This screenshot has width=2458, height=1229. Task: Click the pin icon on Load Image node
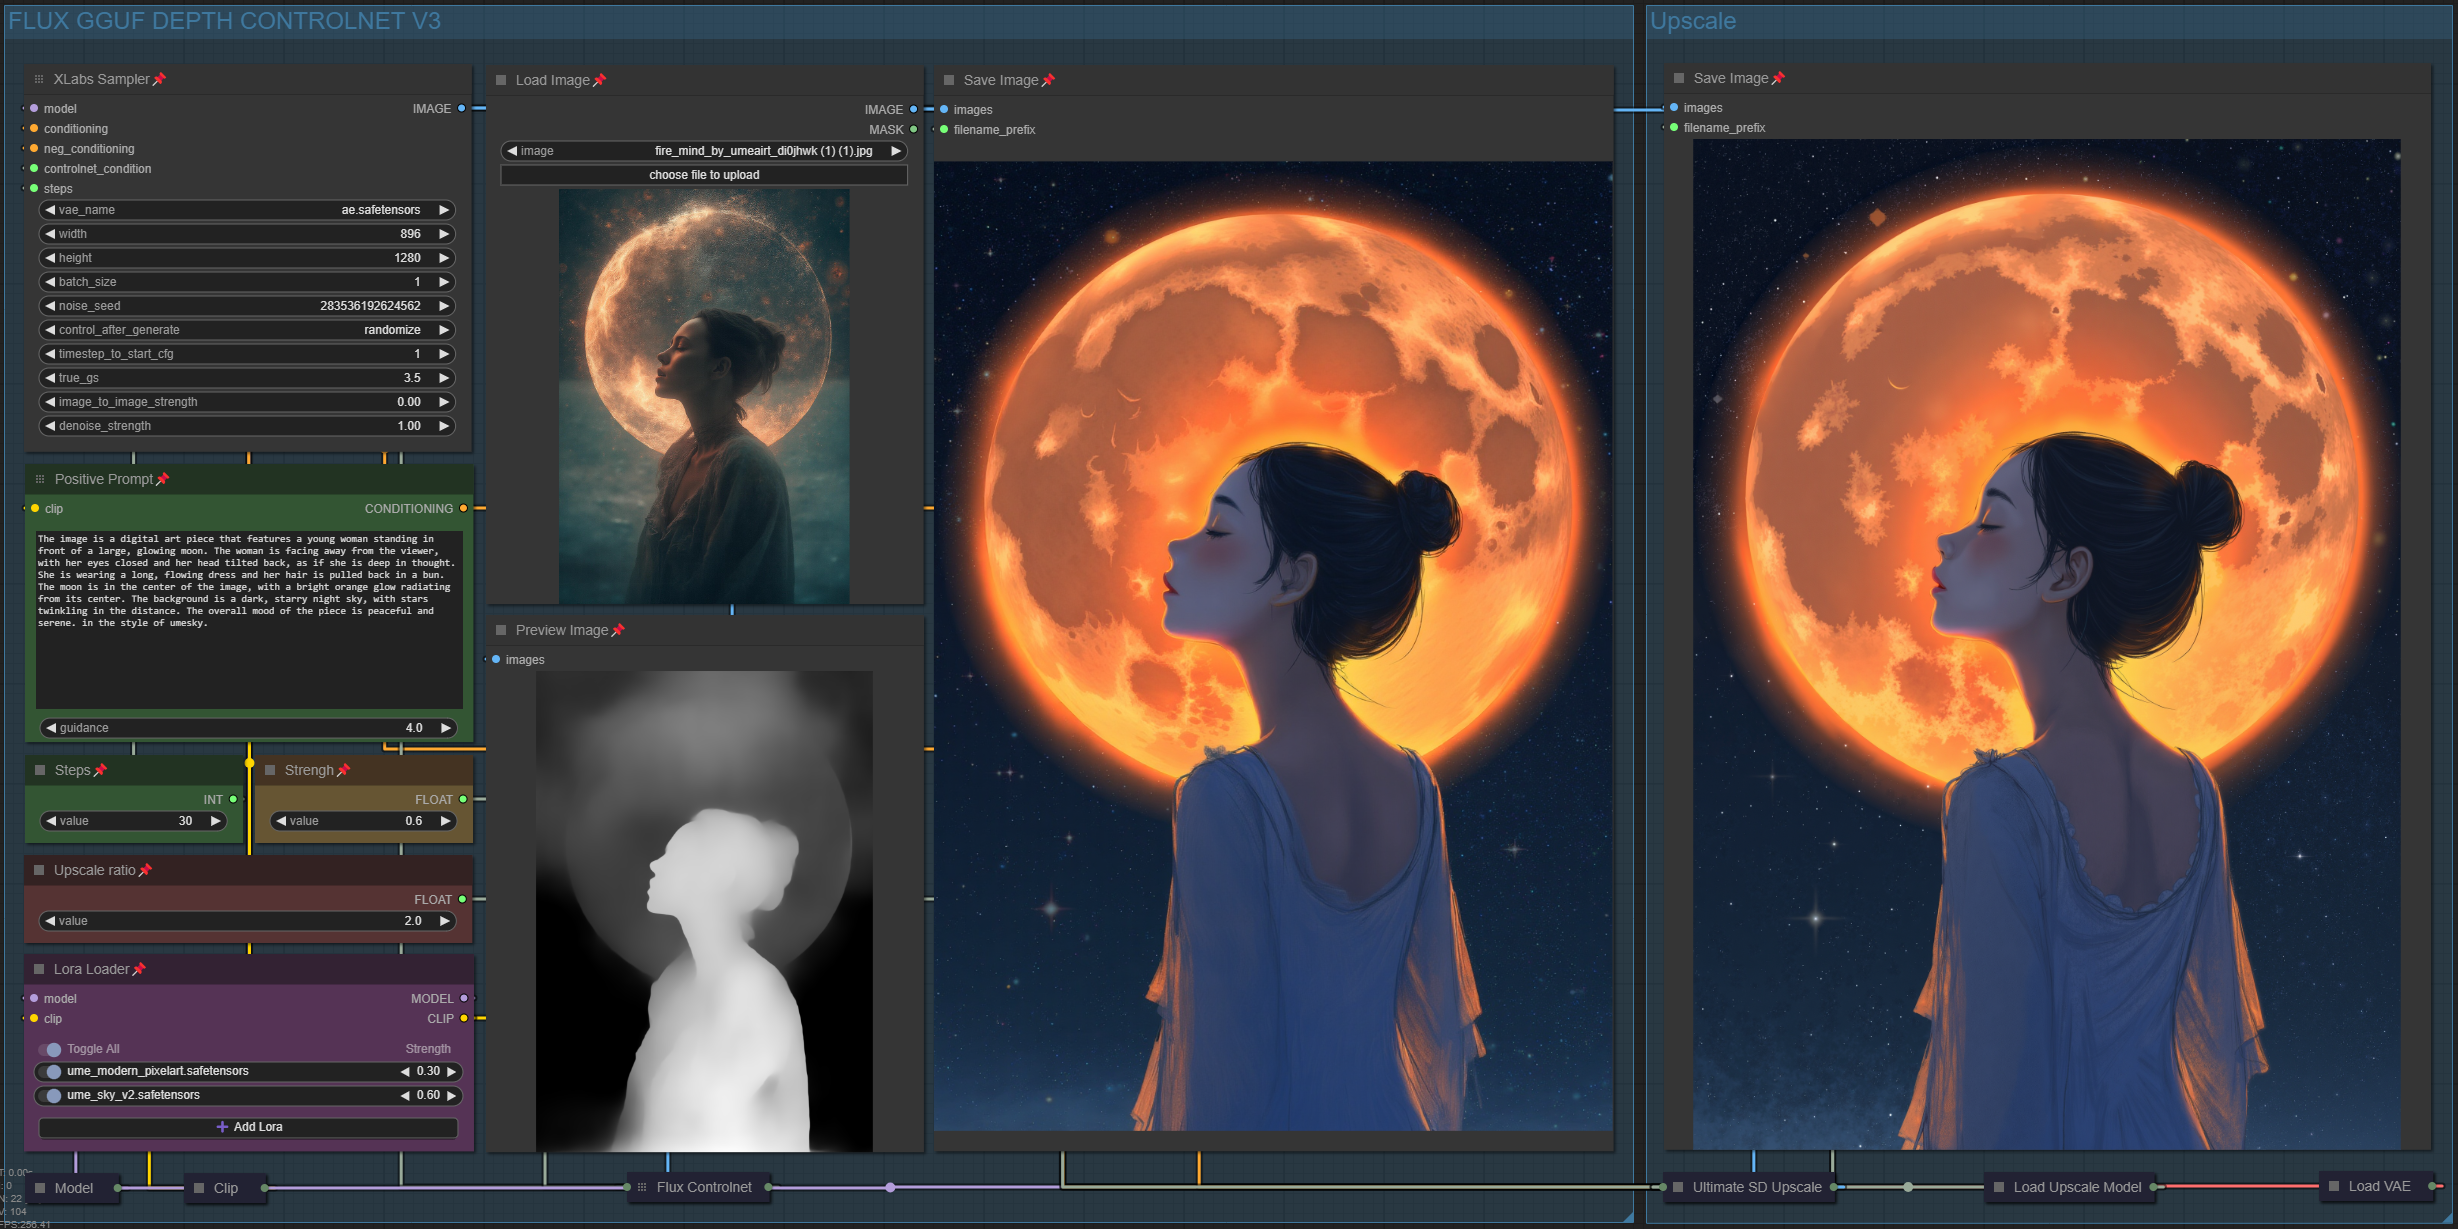pos(599,80)
